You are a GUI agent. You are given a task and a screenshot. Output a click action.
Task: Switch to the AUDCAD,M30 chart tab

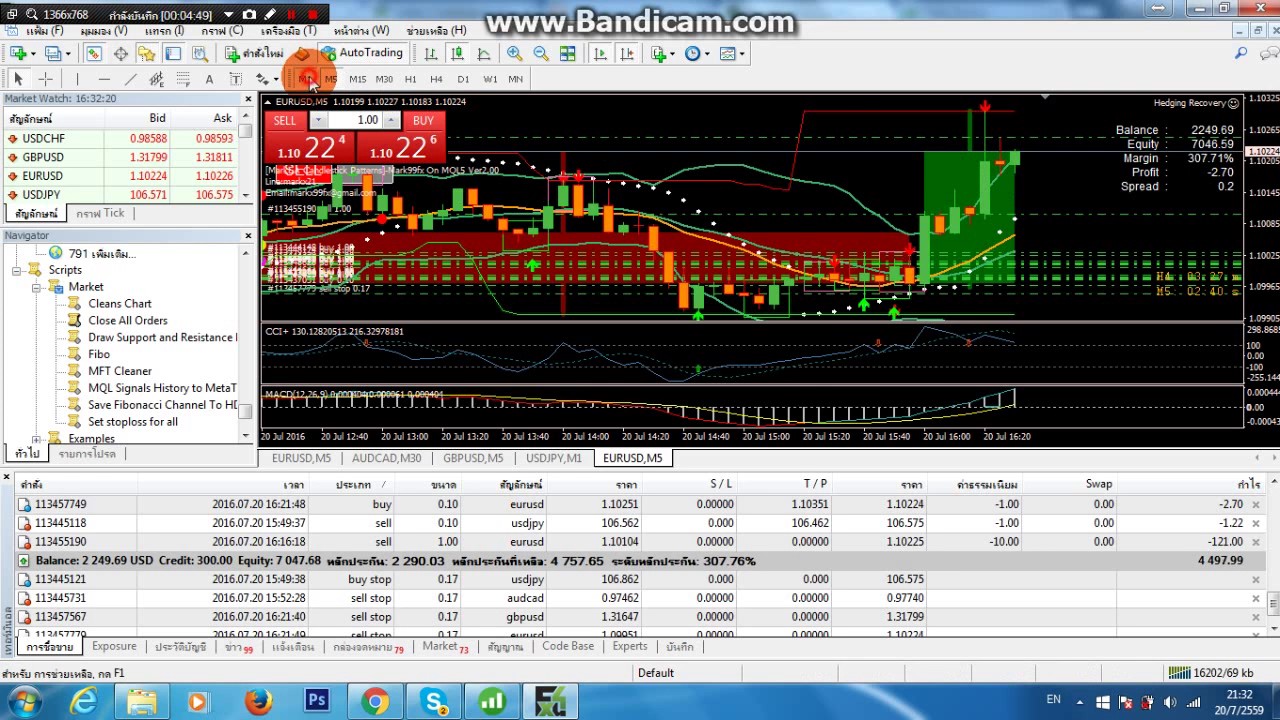[386, 458]
